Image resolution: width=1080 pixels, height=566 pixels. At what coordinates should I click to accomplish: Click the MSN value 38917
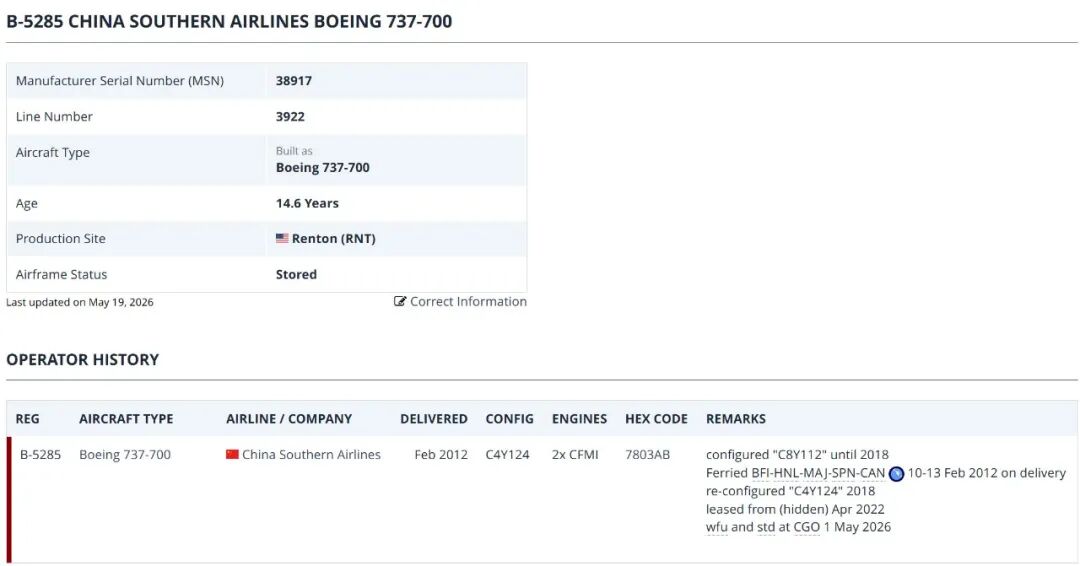(294, 81)
